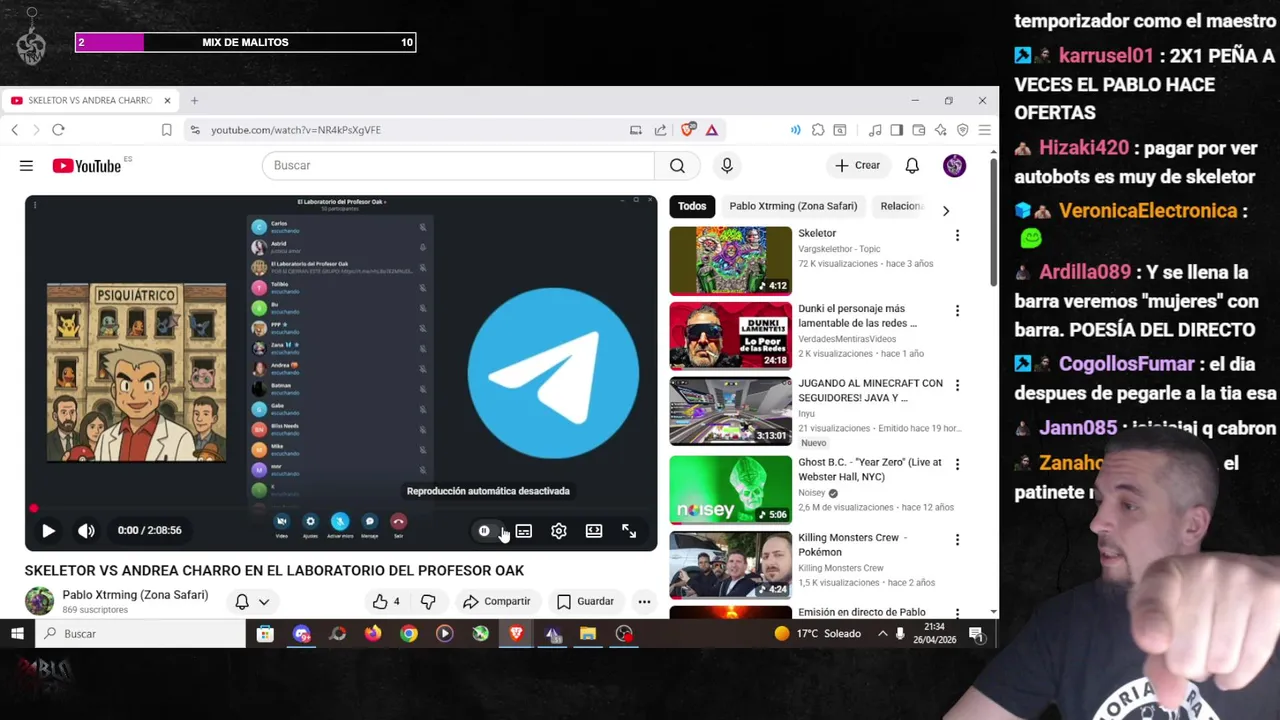Open File Explorer from taskbar
The width and height of the screenshot is (1280, 720).
tap(588, 634)
